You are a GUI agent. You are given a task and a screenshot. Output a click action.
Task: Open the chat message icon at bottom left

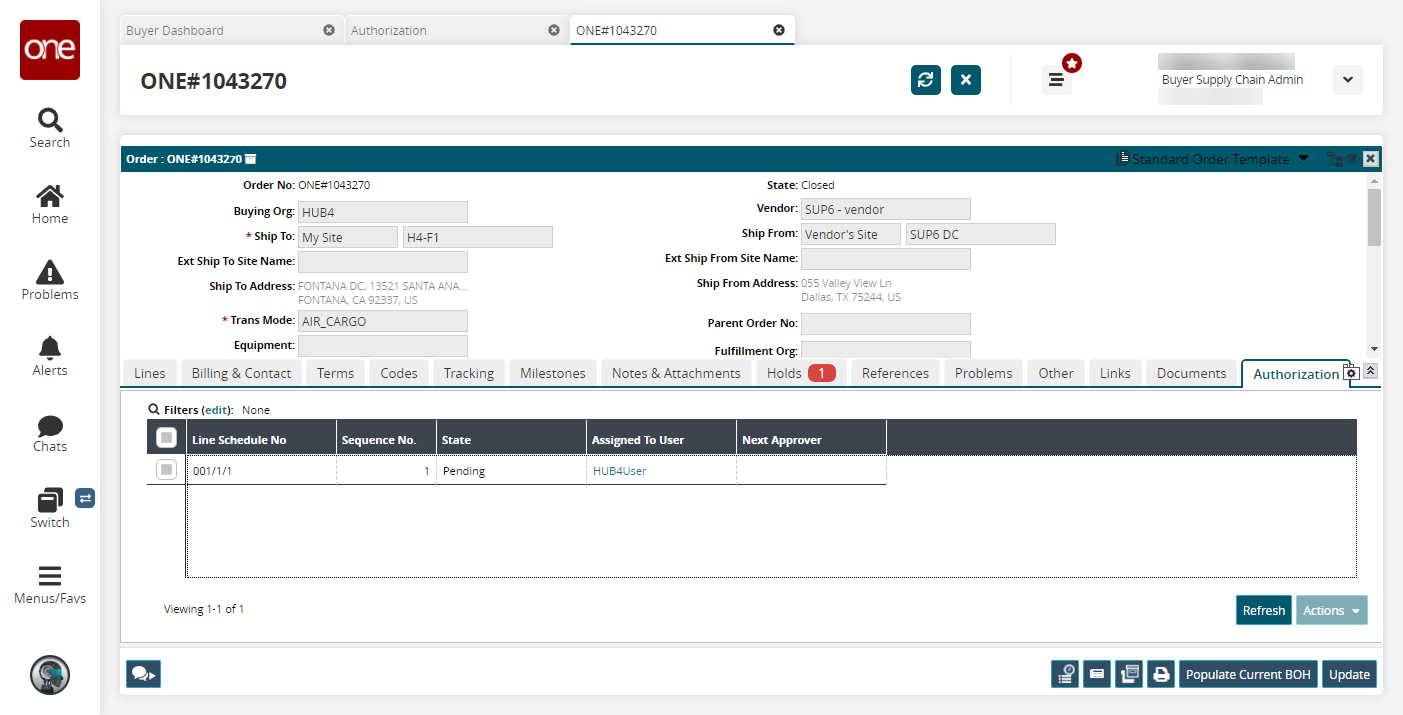(x=143, y=674)
